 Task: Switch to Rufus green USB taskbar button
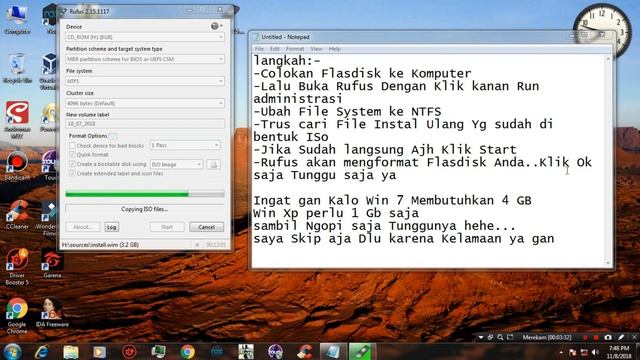(362, 351)
